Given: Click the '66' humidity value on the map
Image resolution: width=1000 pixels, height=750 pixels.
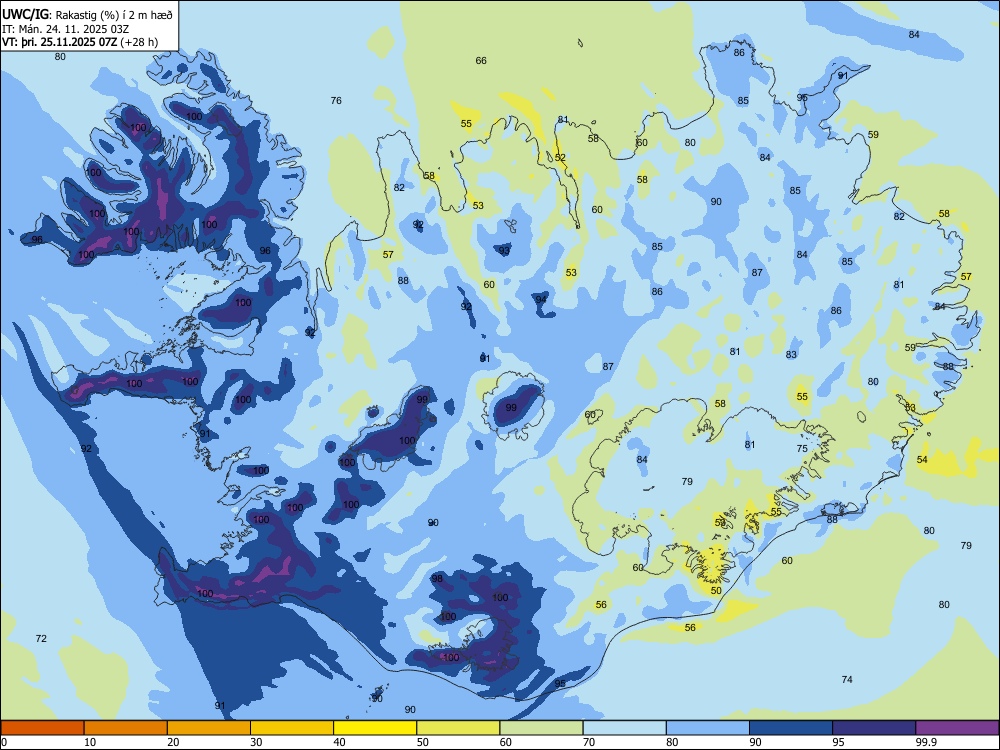Looking at the screenshot, I should [x=481, y=61].
